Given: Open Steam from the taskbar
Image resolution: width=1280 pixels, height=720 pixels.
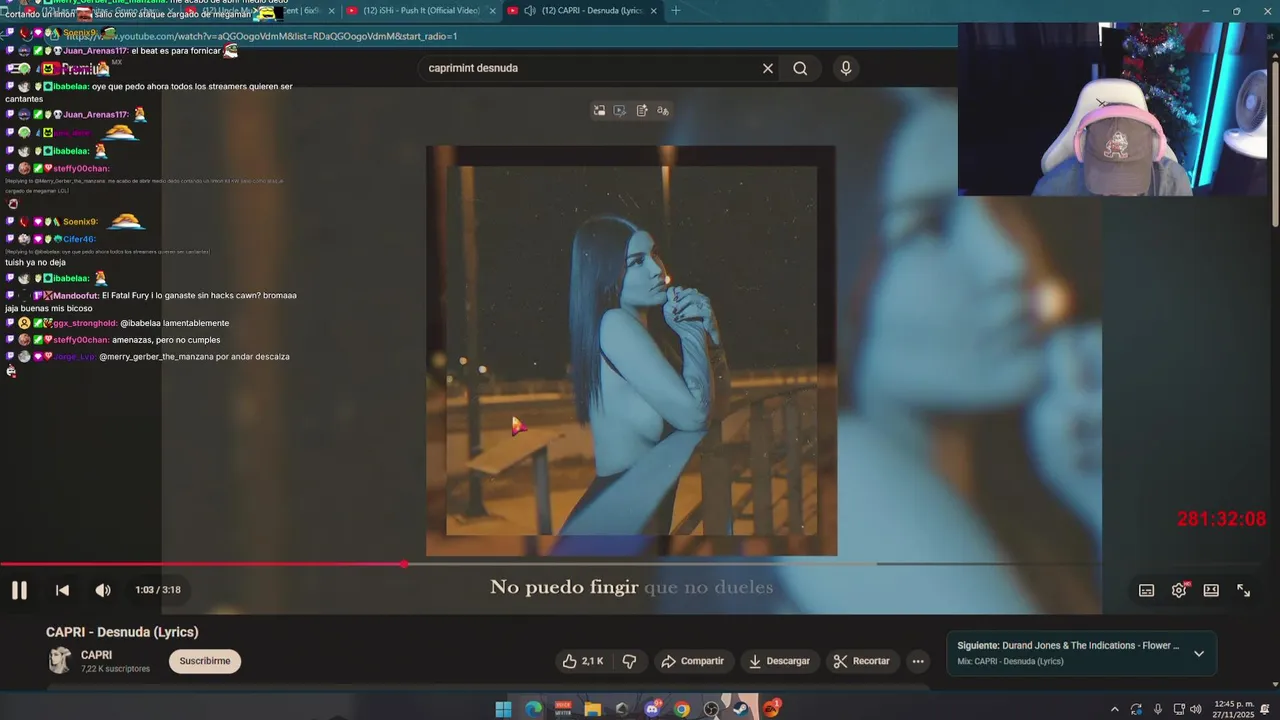Looking at the screenshot, I should point(741,709).
